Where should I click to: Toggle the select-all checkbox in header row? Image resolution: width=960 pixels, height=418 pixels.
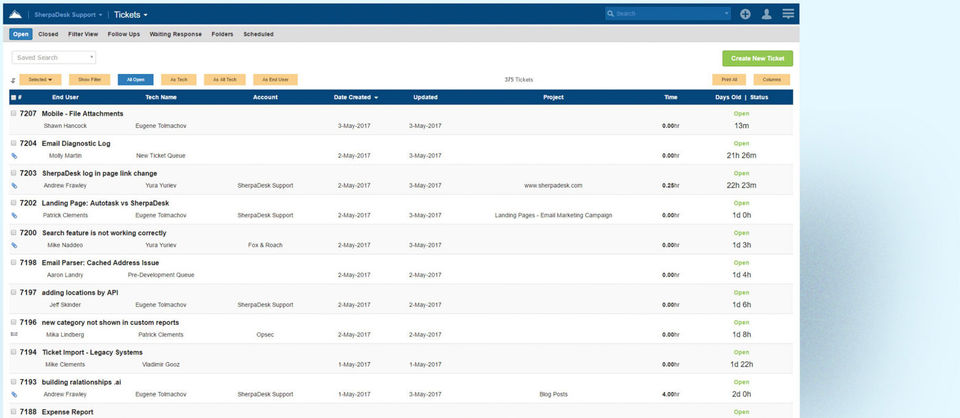click(13, 97)
